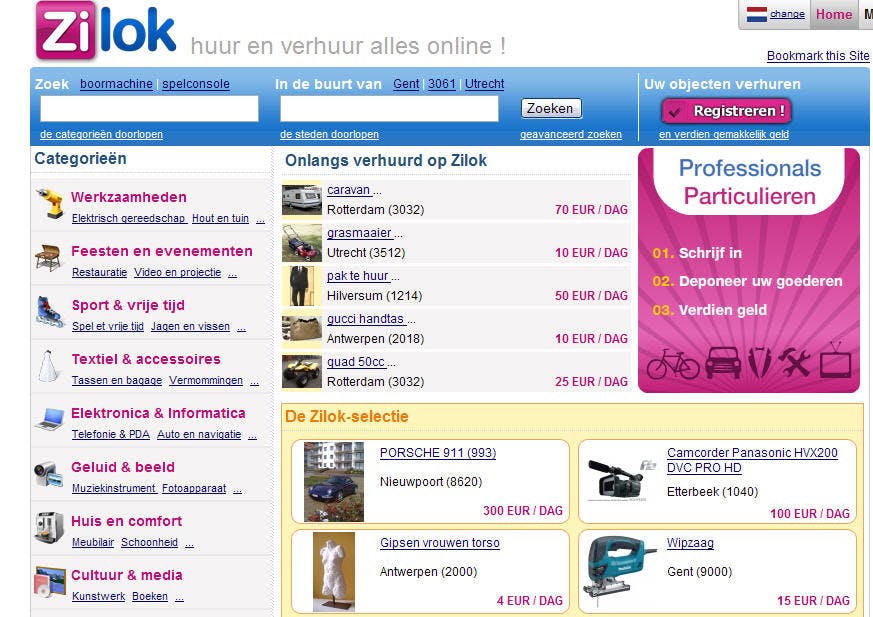Open the Elektronica & Informatica category
873x617 pixels.
(x=158, y=413)
